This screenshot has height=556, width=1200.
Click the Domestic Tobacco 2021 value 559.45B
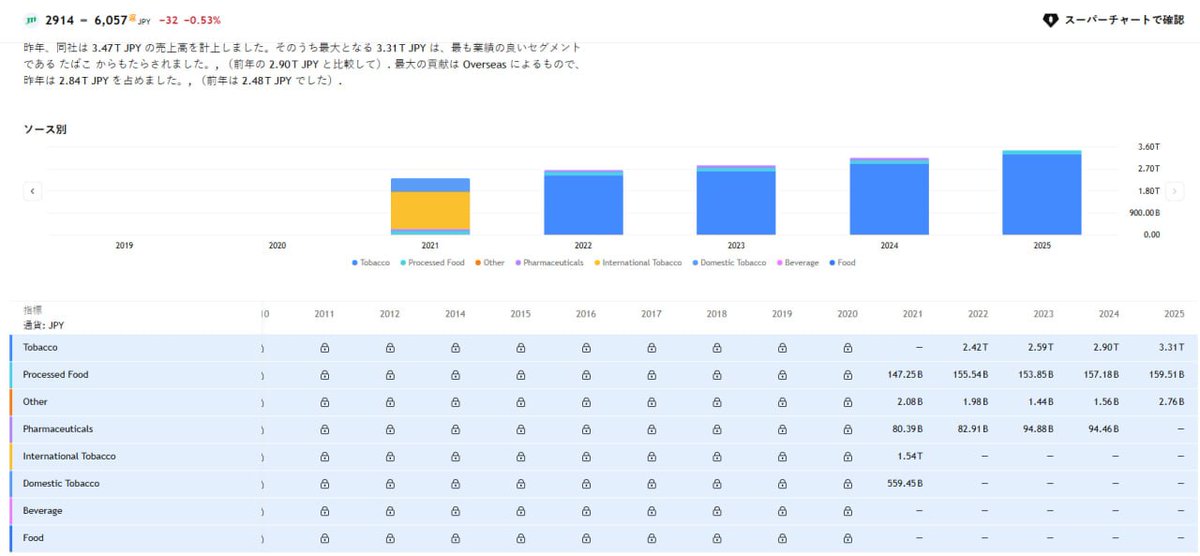905,484
